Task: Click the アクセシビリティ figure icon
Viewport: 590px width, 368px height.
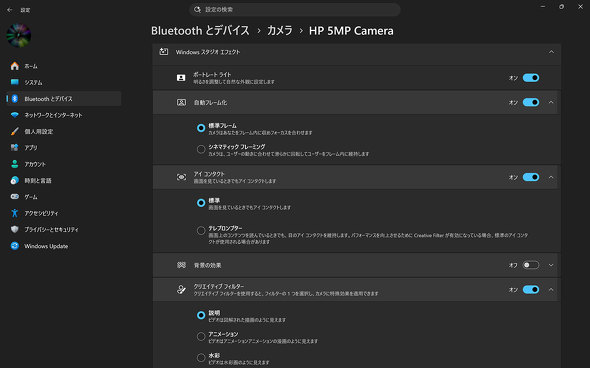Action: pyautogui.click(x=15, y=213)
